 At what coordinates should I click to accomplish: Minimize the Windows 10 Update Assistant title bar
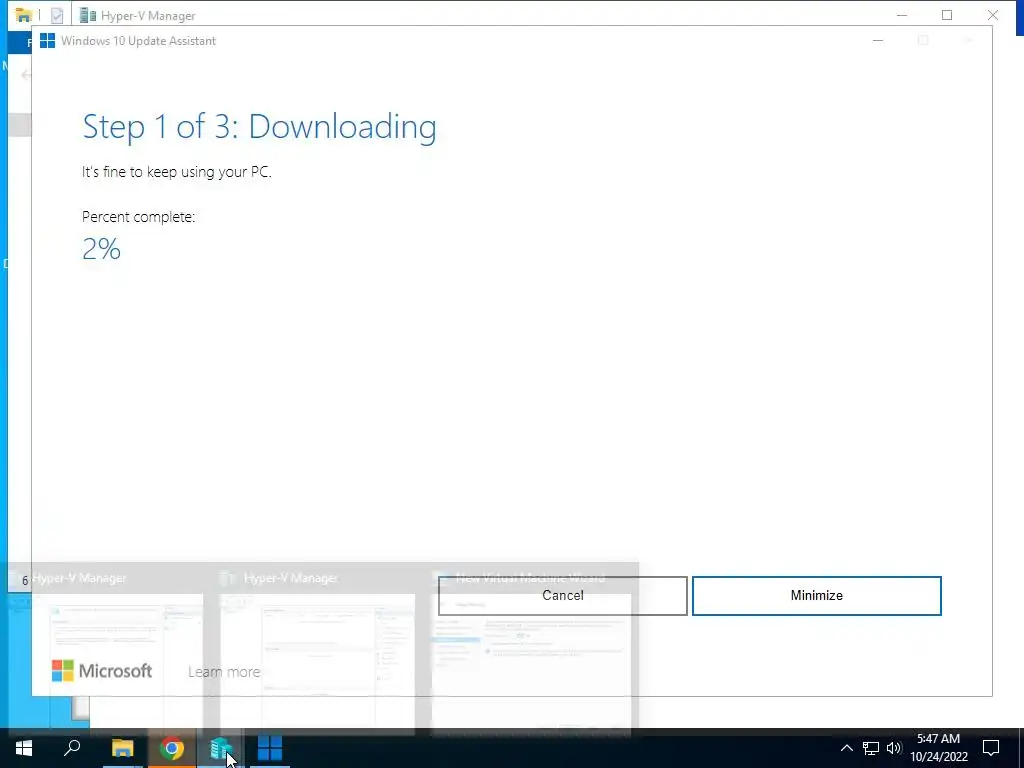click(878, 40)
